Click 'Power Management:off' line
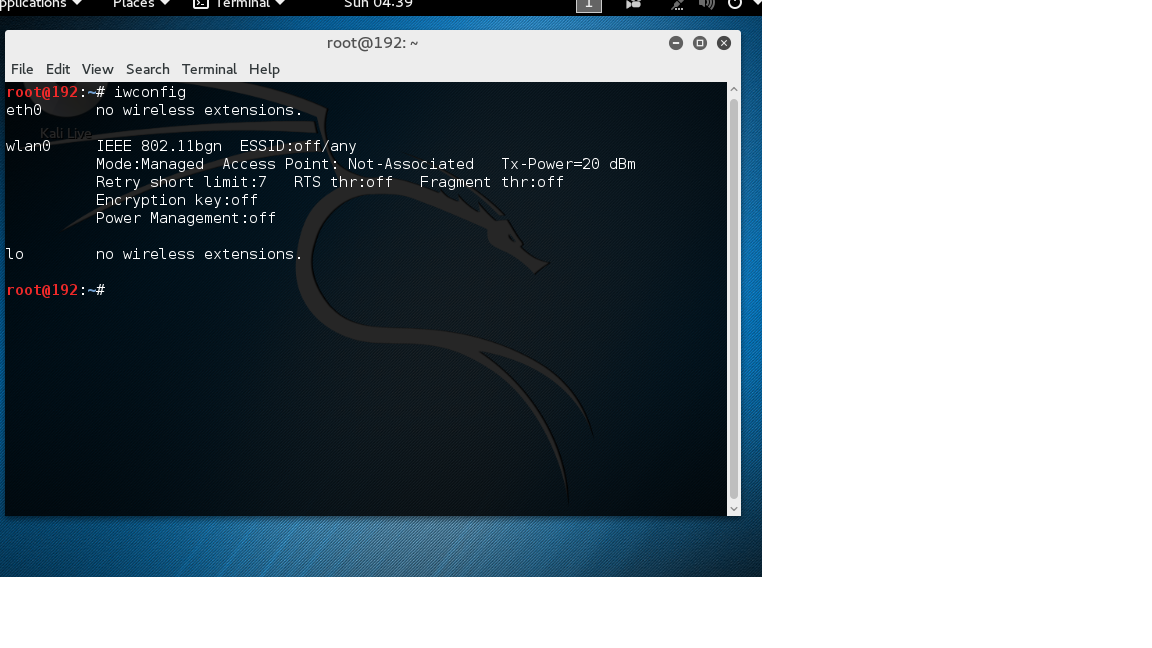 pyautogui.click(x=186, y=218)
